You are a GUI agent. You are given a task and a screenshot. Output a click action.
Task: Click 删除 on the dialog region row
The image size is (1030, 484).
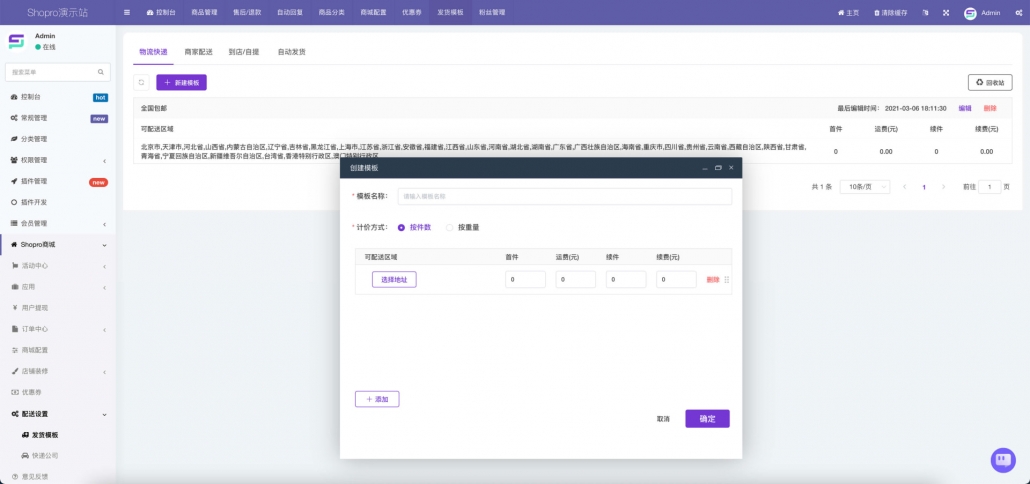(x=713, y=280)
